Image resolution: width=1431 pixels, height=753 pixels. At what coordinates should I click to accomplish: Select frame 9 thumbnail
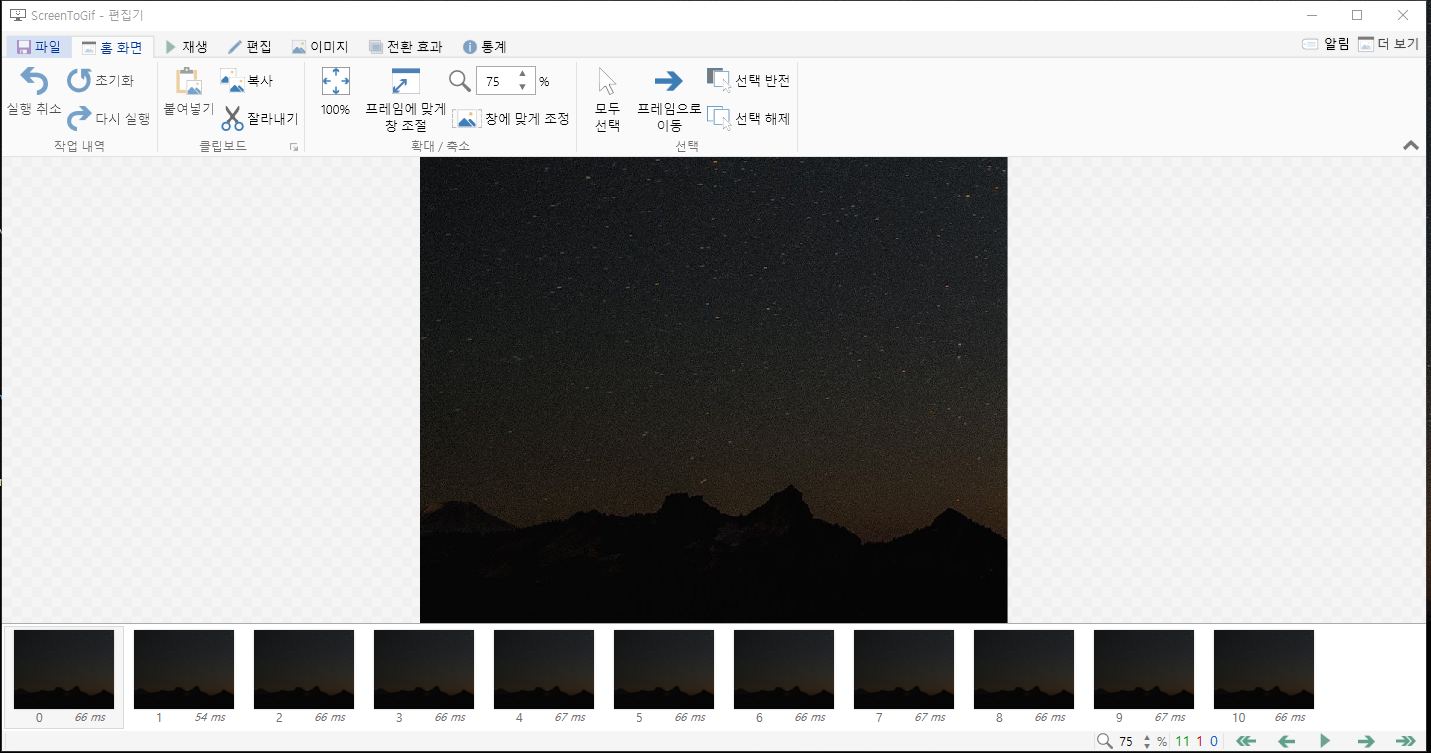click(x=1144, y=669)
